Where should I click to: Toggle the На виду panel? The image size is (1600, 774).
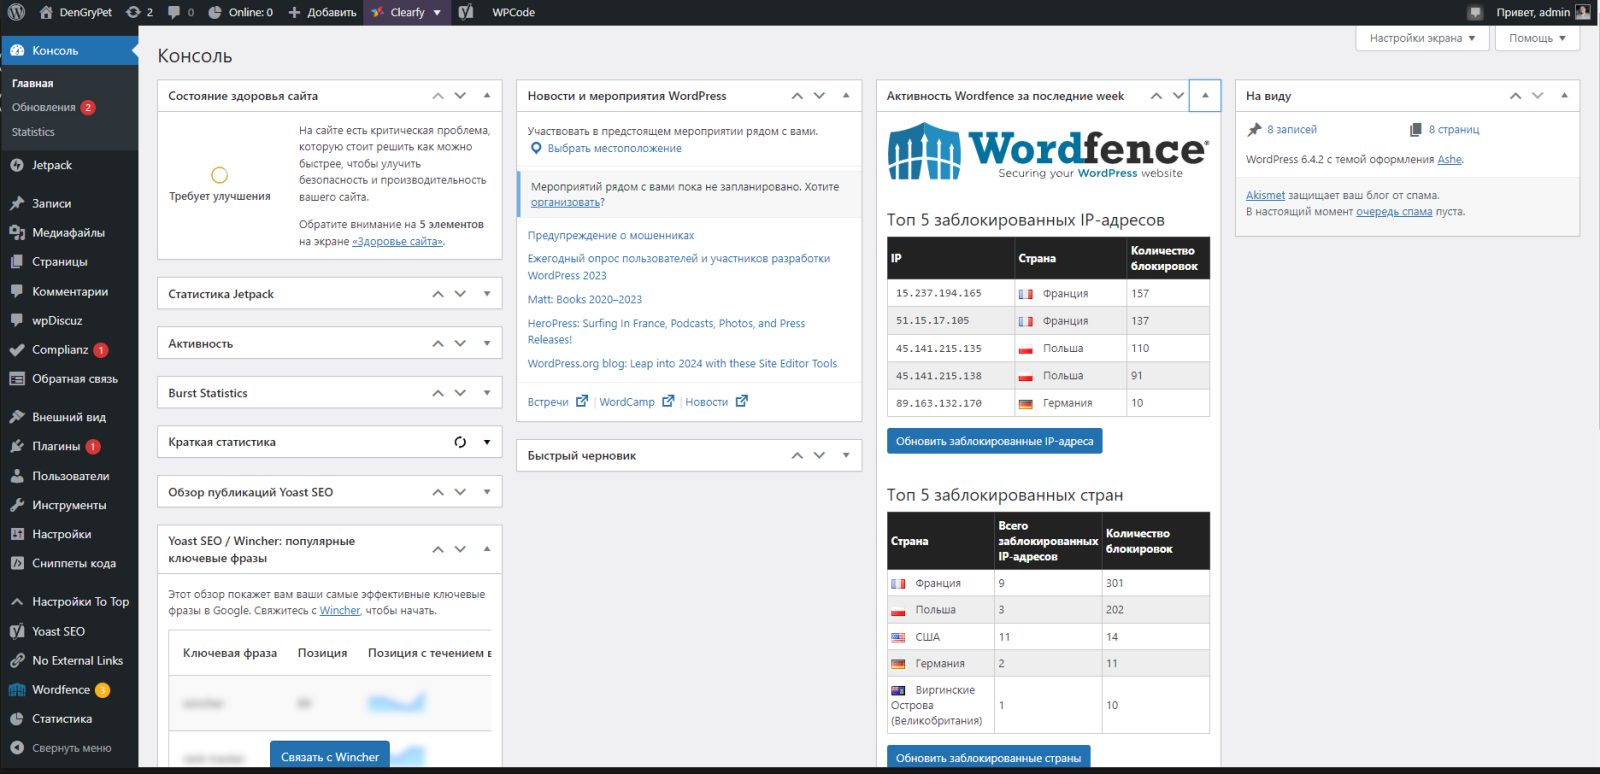pos(1564,96)
